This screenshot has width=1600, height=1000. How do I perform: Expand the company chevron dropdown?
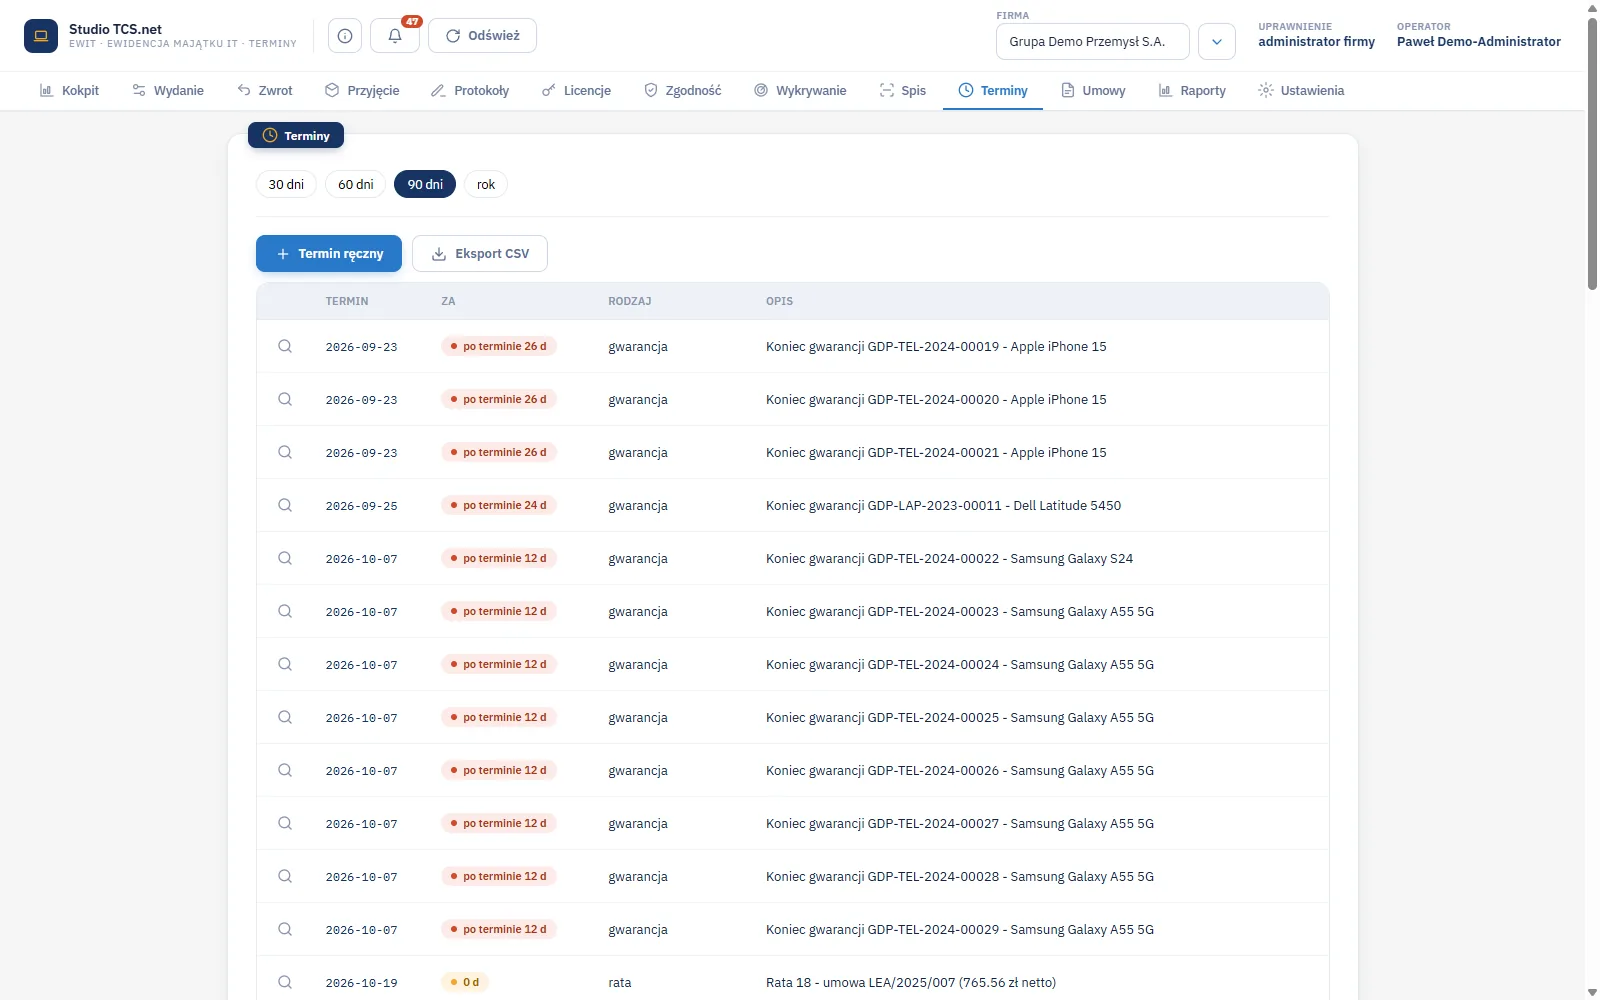[x=1217, y=42]
